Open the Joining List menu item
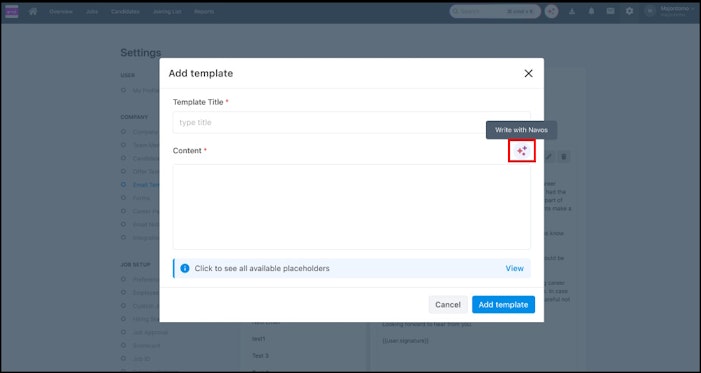 [x=167, y=12]
